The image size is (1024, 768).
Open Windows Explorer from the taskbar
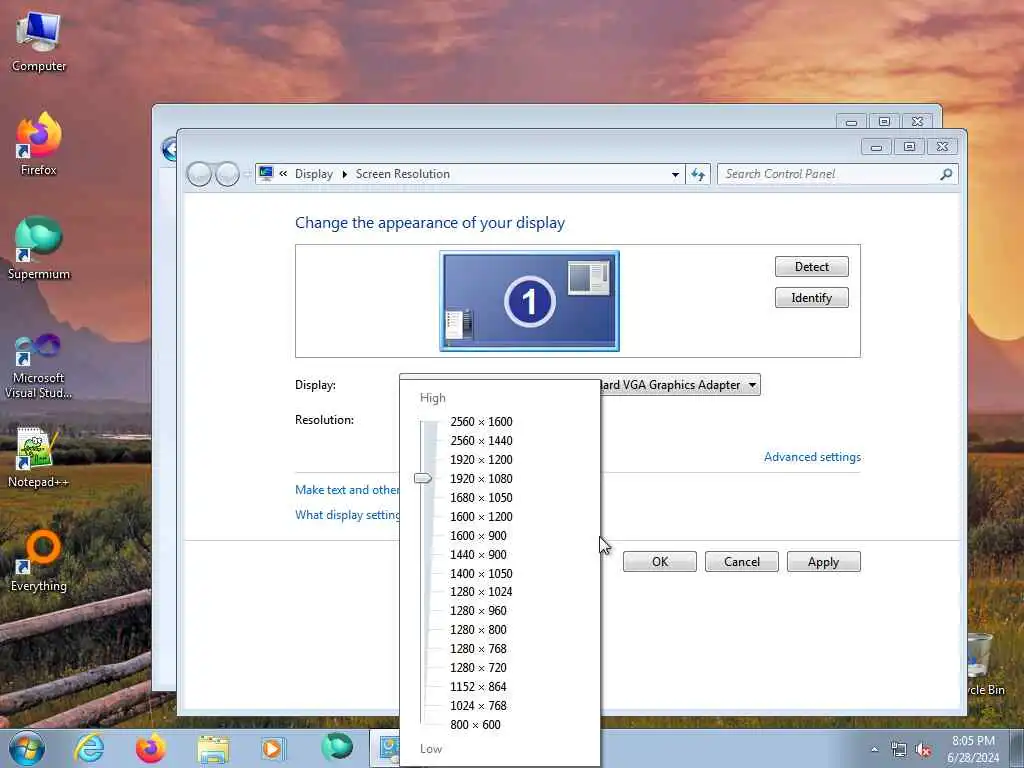pos(213,749)
